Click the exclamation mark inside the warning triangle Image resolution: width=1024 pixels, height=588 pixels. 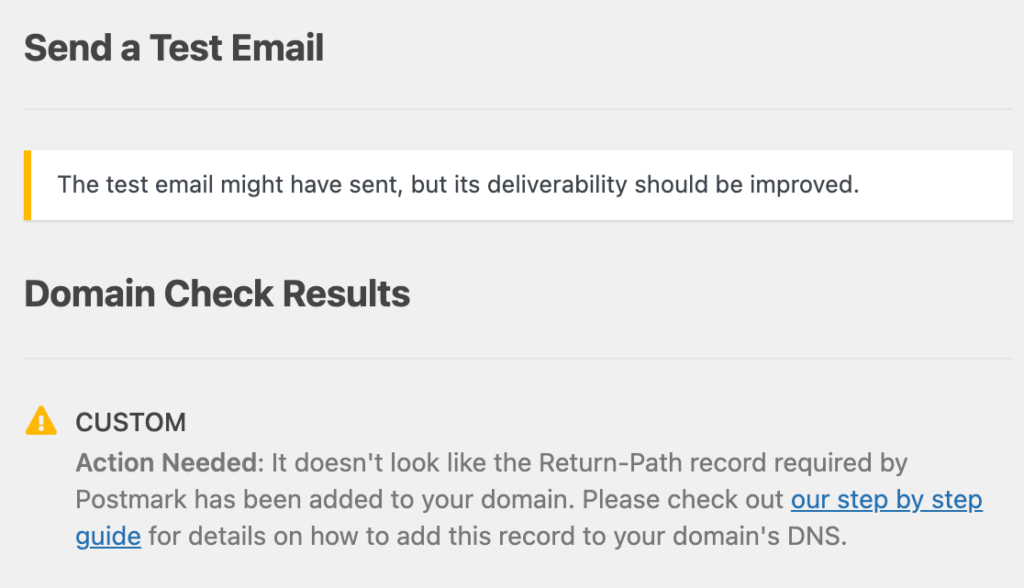click(x=39, y=425)
